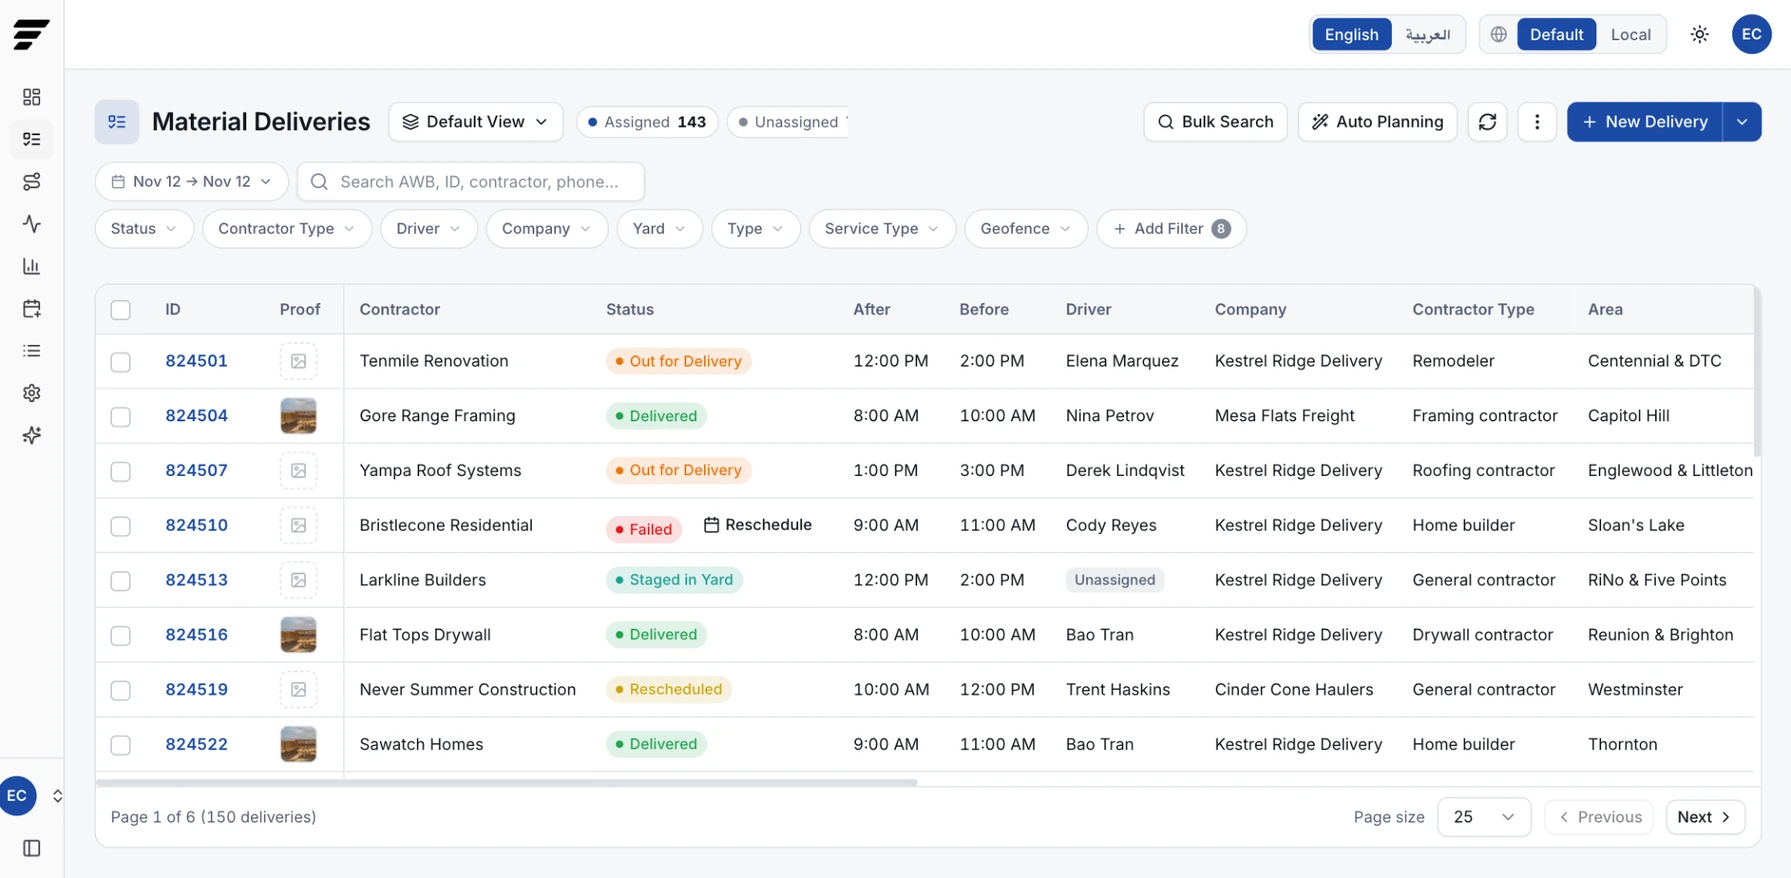Open the Nov 12 date range picker
The width and height of the screenshot is (1791, 878).
click(x=192, y=181)
